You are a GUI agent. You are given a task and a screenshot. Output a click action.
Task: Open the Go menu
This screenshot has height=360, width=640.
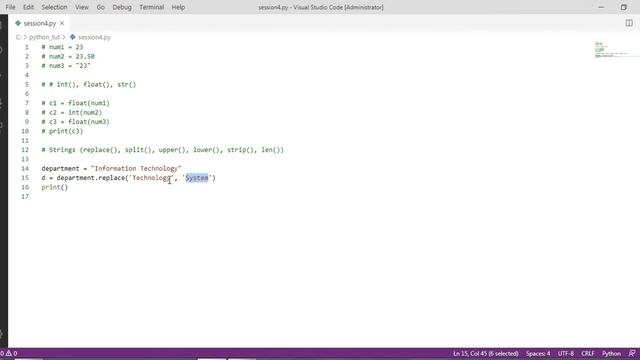[x=100, y=7]
